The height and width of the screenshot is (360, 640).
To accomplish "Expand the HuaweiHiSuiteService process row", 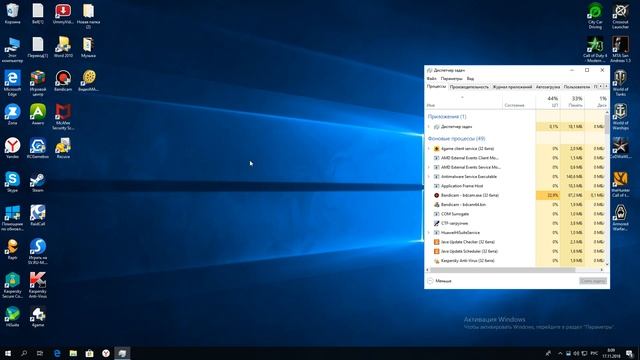I will [429, 233].
